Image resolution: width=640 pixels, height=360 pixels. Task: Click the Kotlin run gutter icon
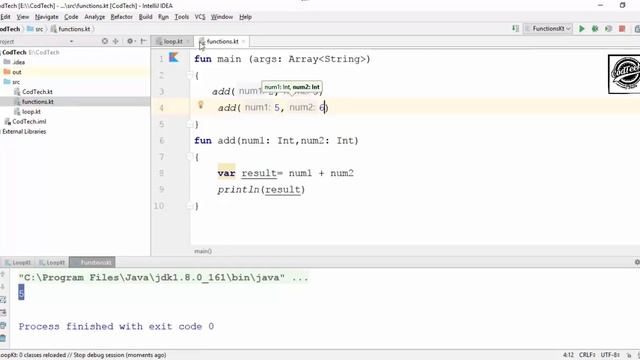[x=174, y=58]
